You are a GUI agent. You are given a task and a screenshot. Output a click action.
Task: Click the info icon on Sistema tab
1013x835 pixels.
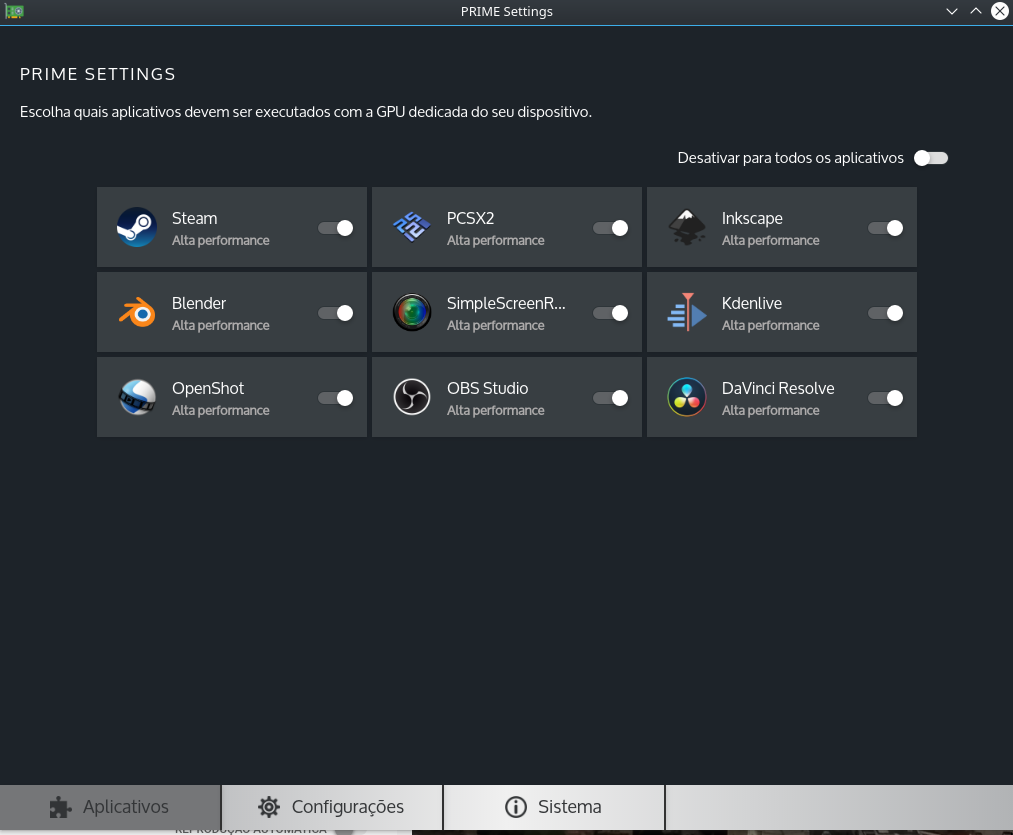[516, 807]
